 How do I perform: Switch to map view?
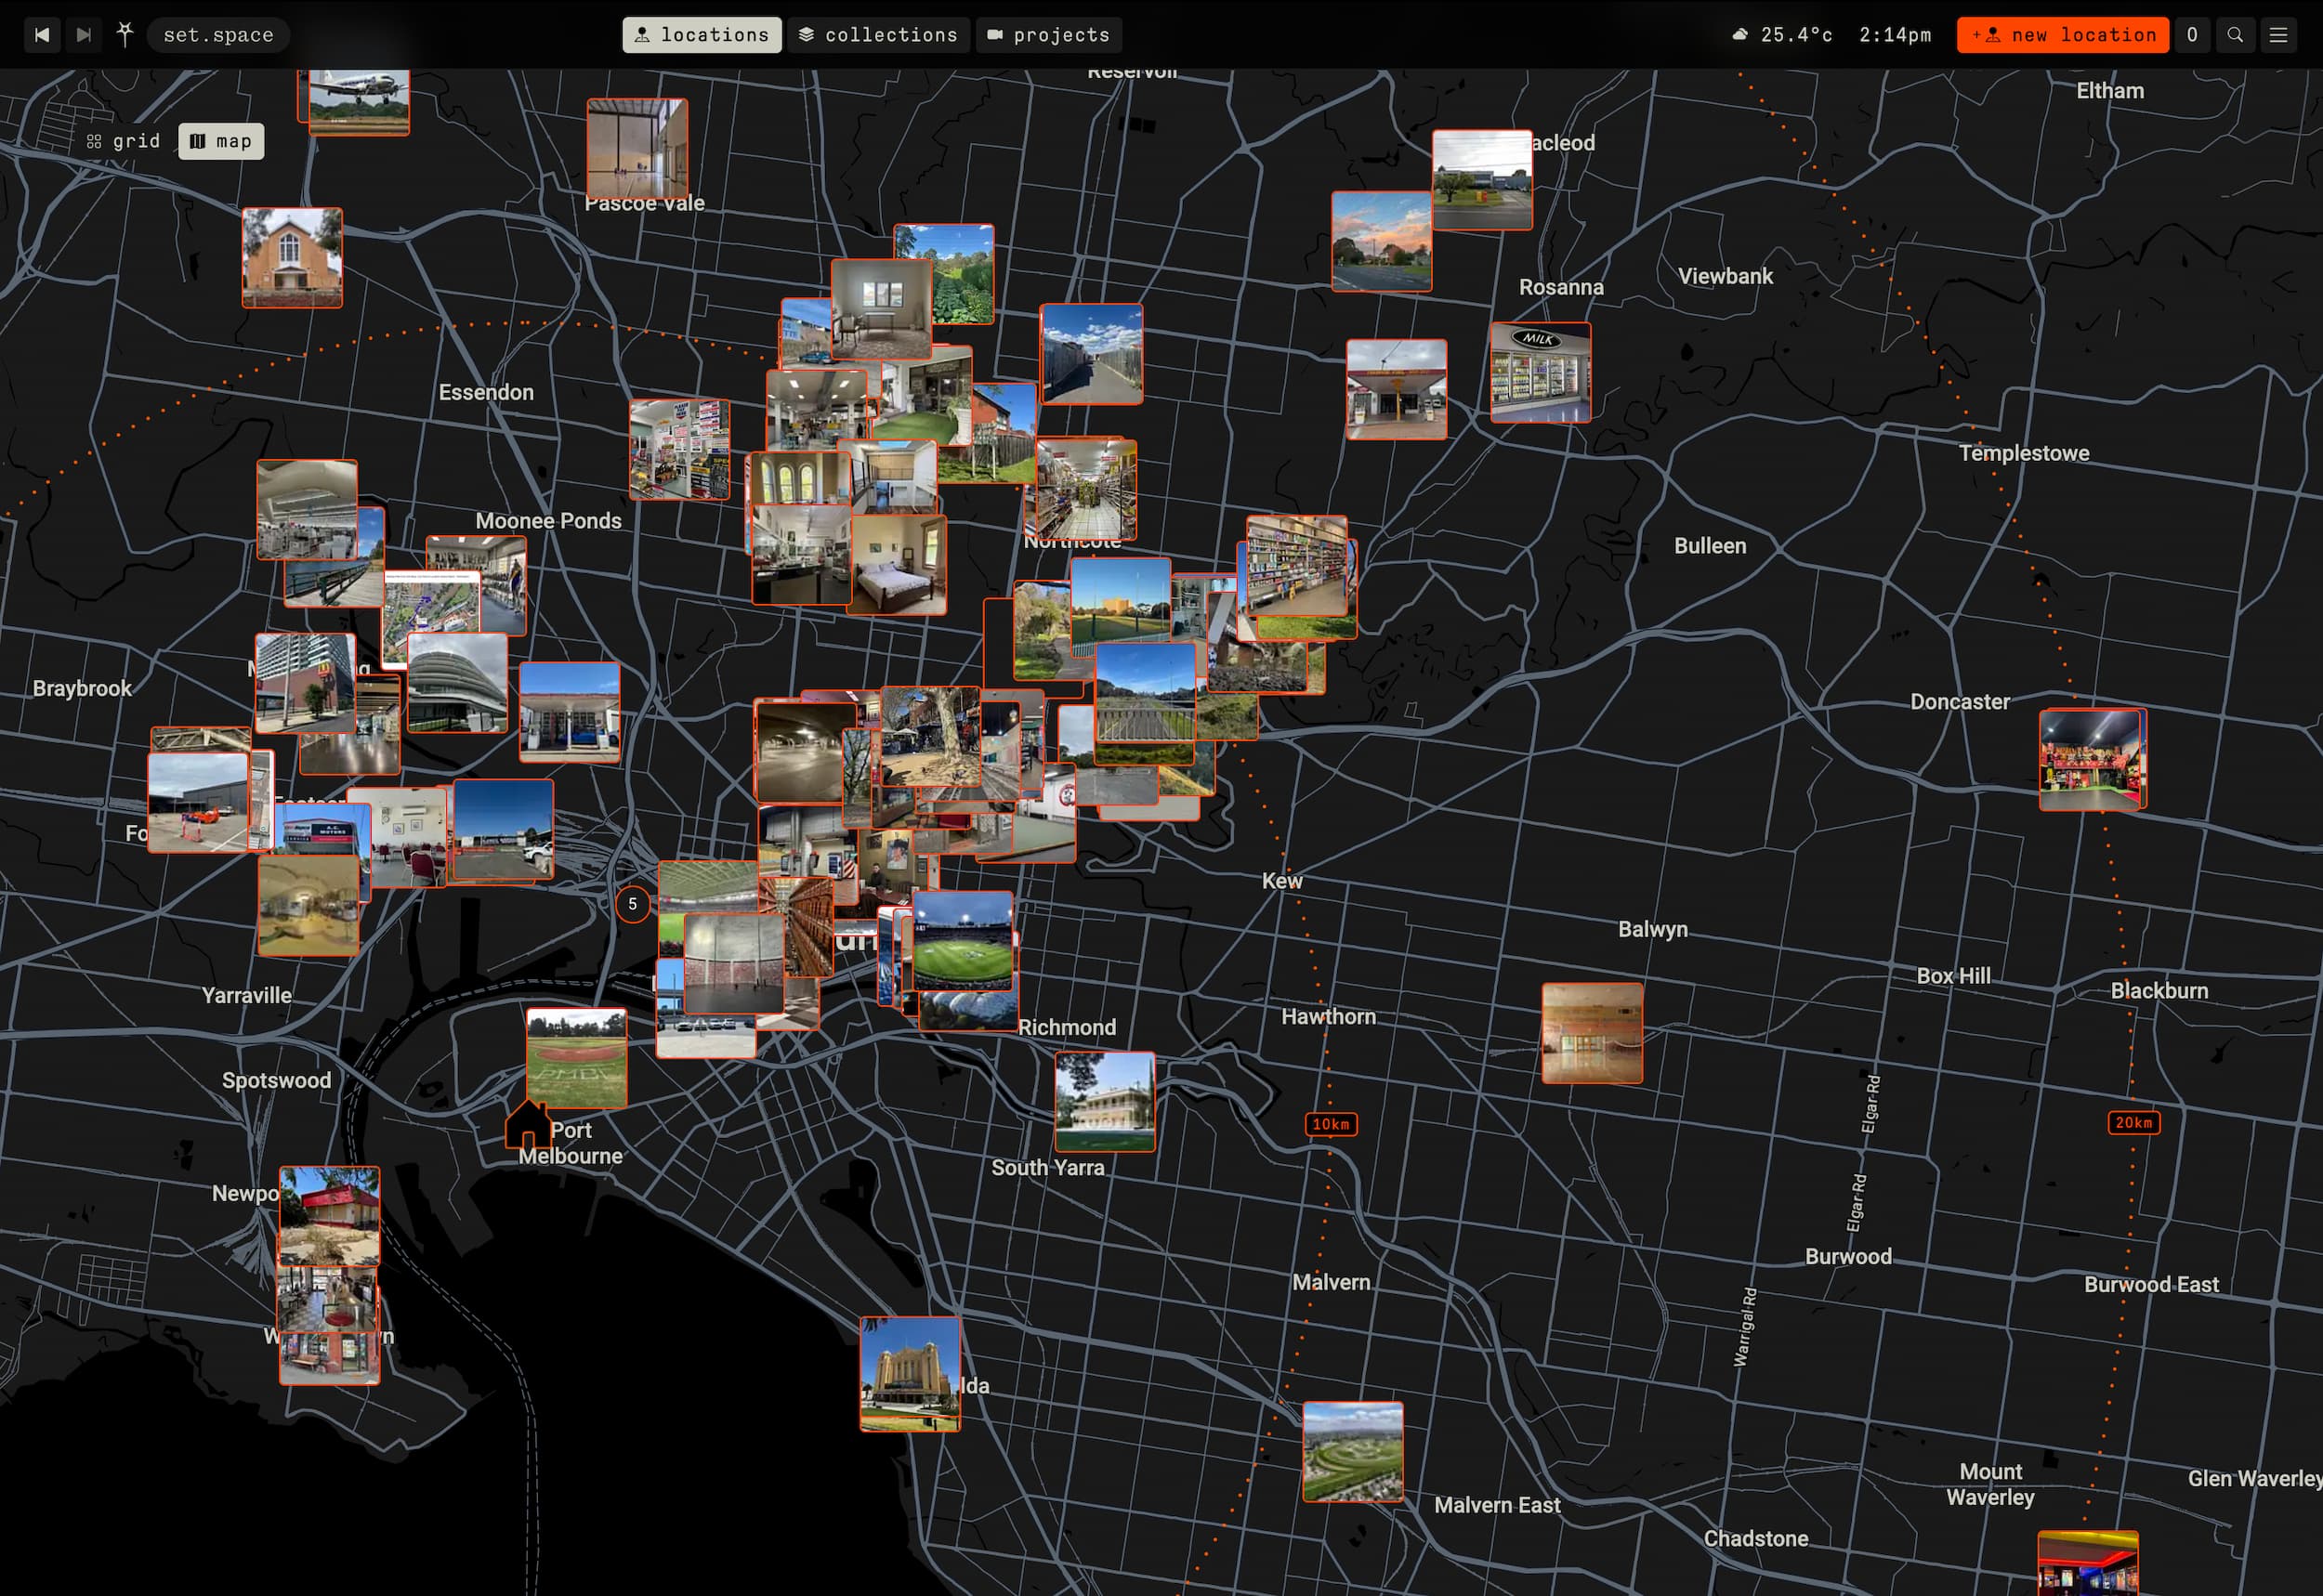tap(221, 141)
